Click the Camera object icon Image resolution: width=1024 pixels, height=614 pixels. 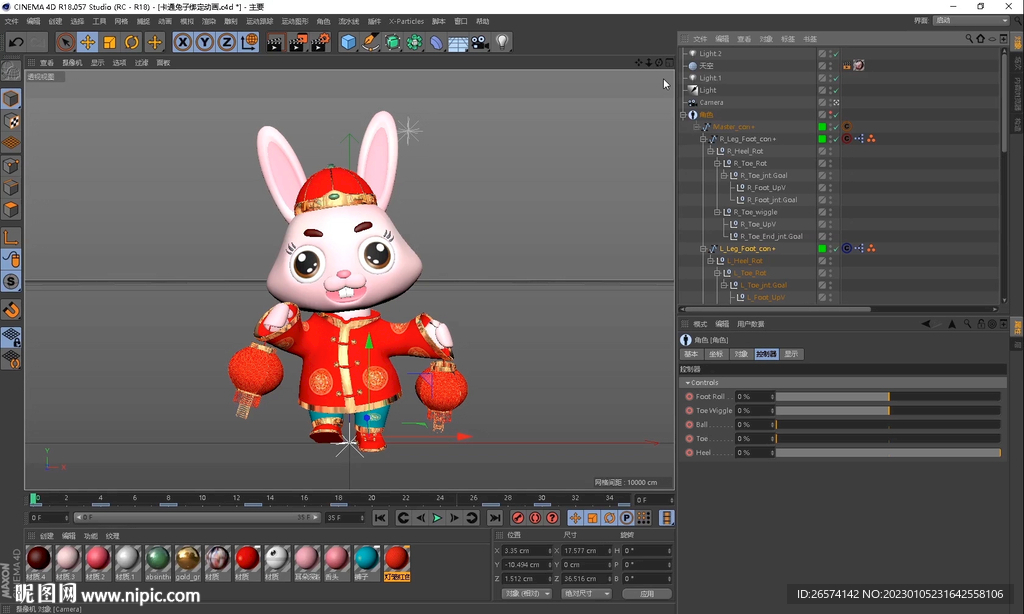pyautogui.click(x=480, y=42)
